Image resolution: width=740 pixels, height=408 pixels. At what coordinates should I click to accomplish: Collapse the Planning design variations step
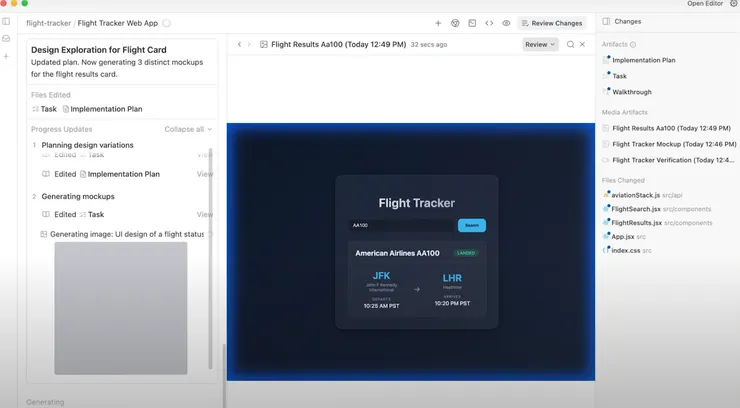87,145
